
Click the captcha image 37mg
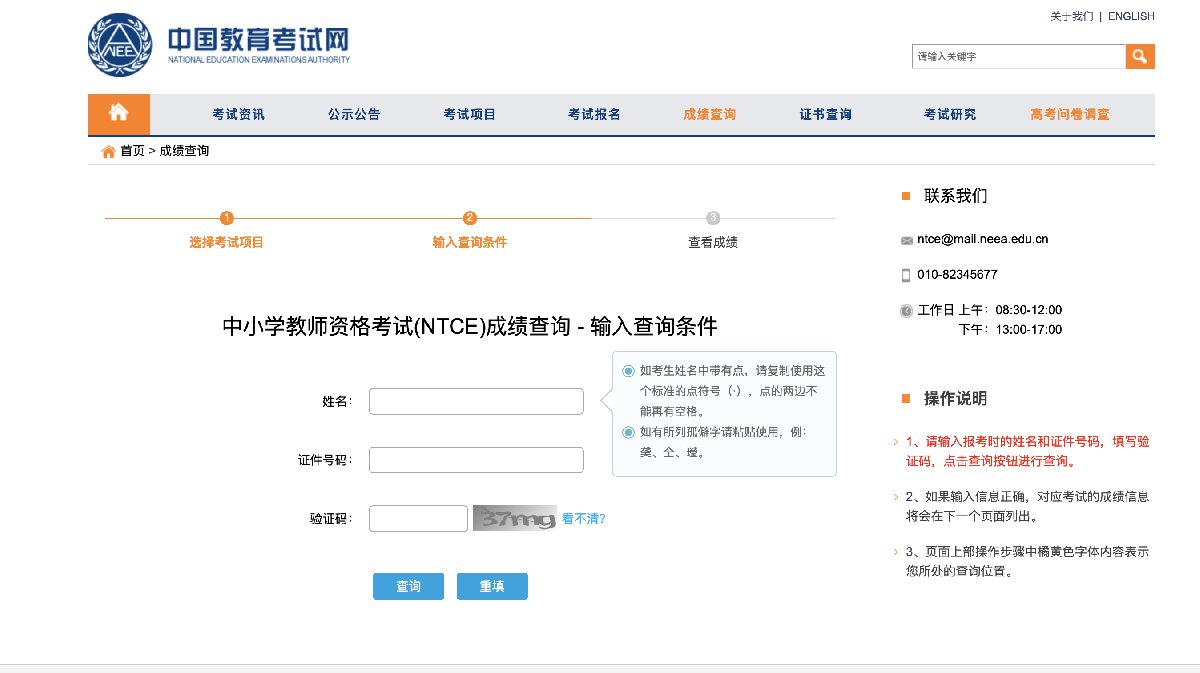(515, 519)
